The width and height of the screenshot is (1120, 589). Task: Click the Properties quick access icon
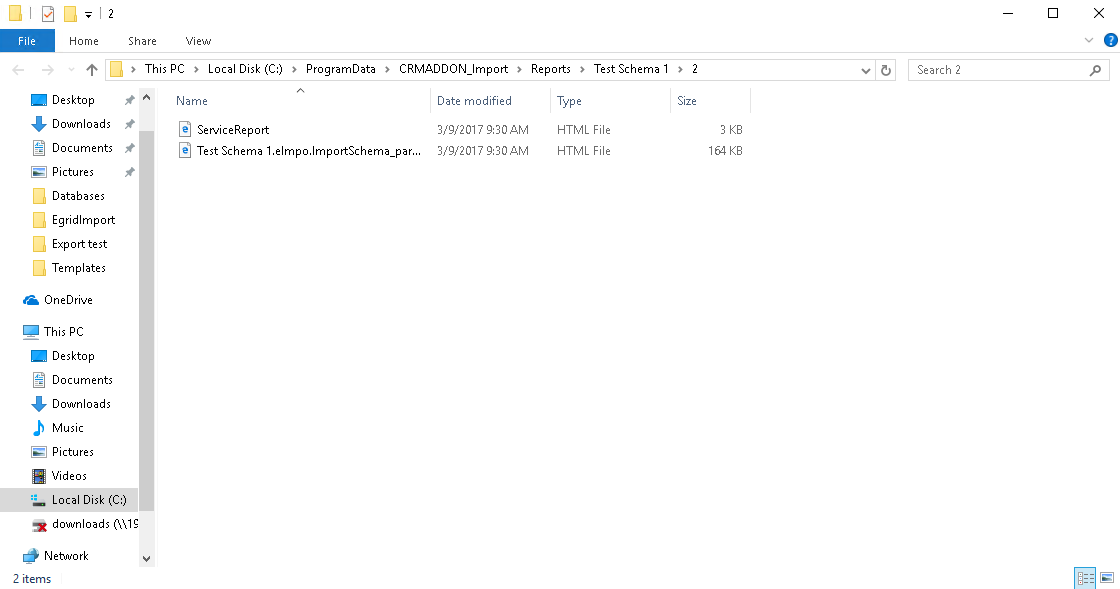click(x=48, y=14)
